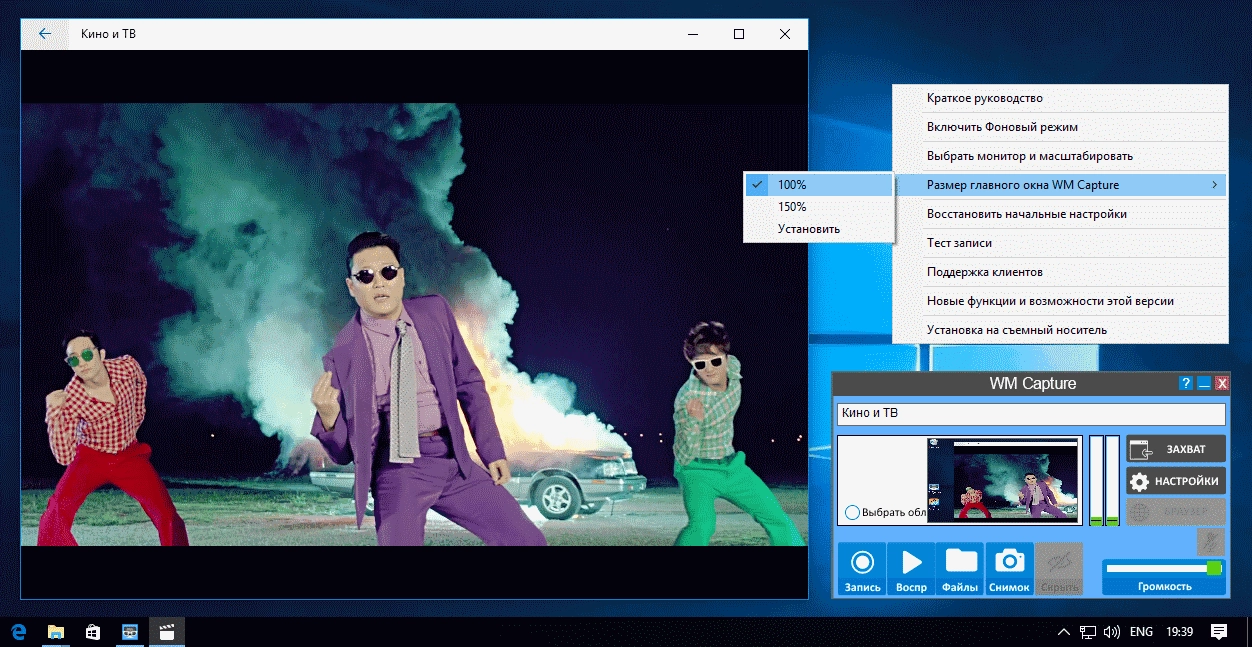Choose Выбрать монитор и масштабировать

pos(1060,156)
